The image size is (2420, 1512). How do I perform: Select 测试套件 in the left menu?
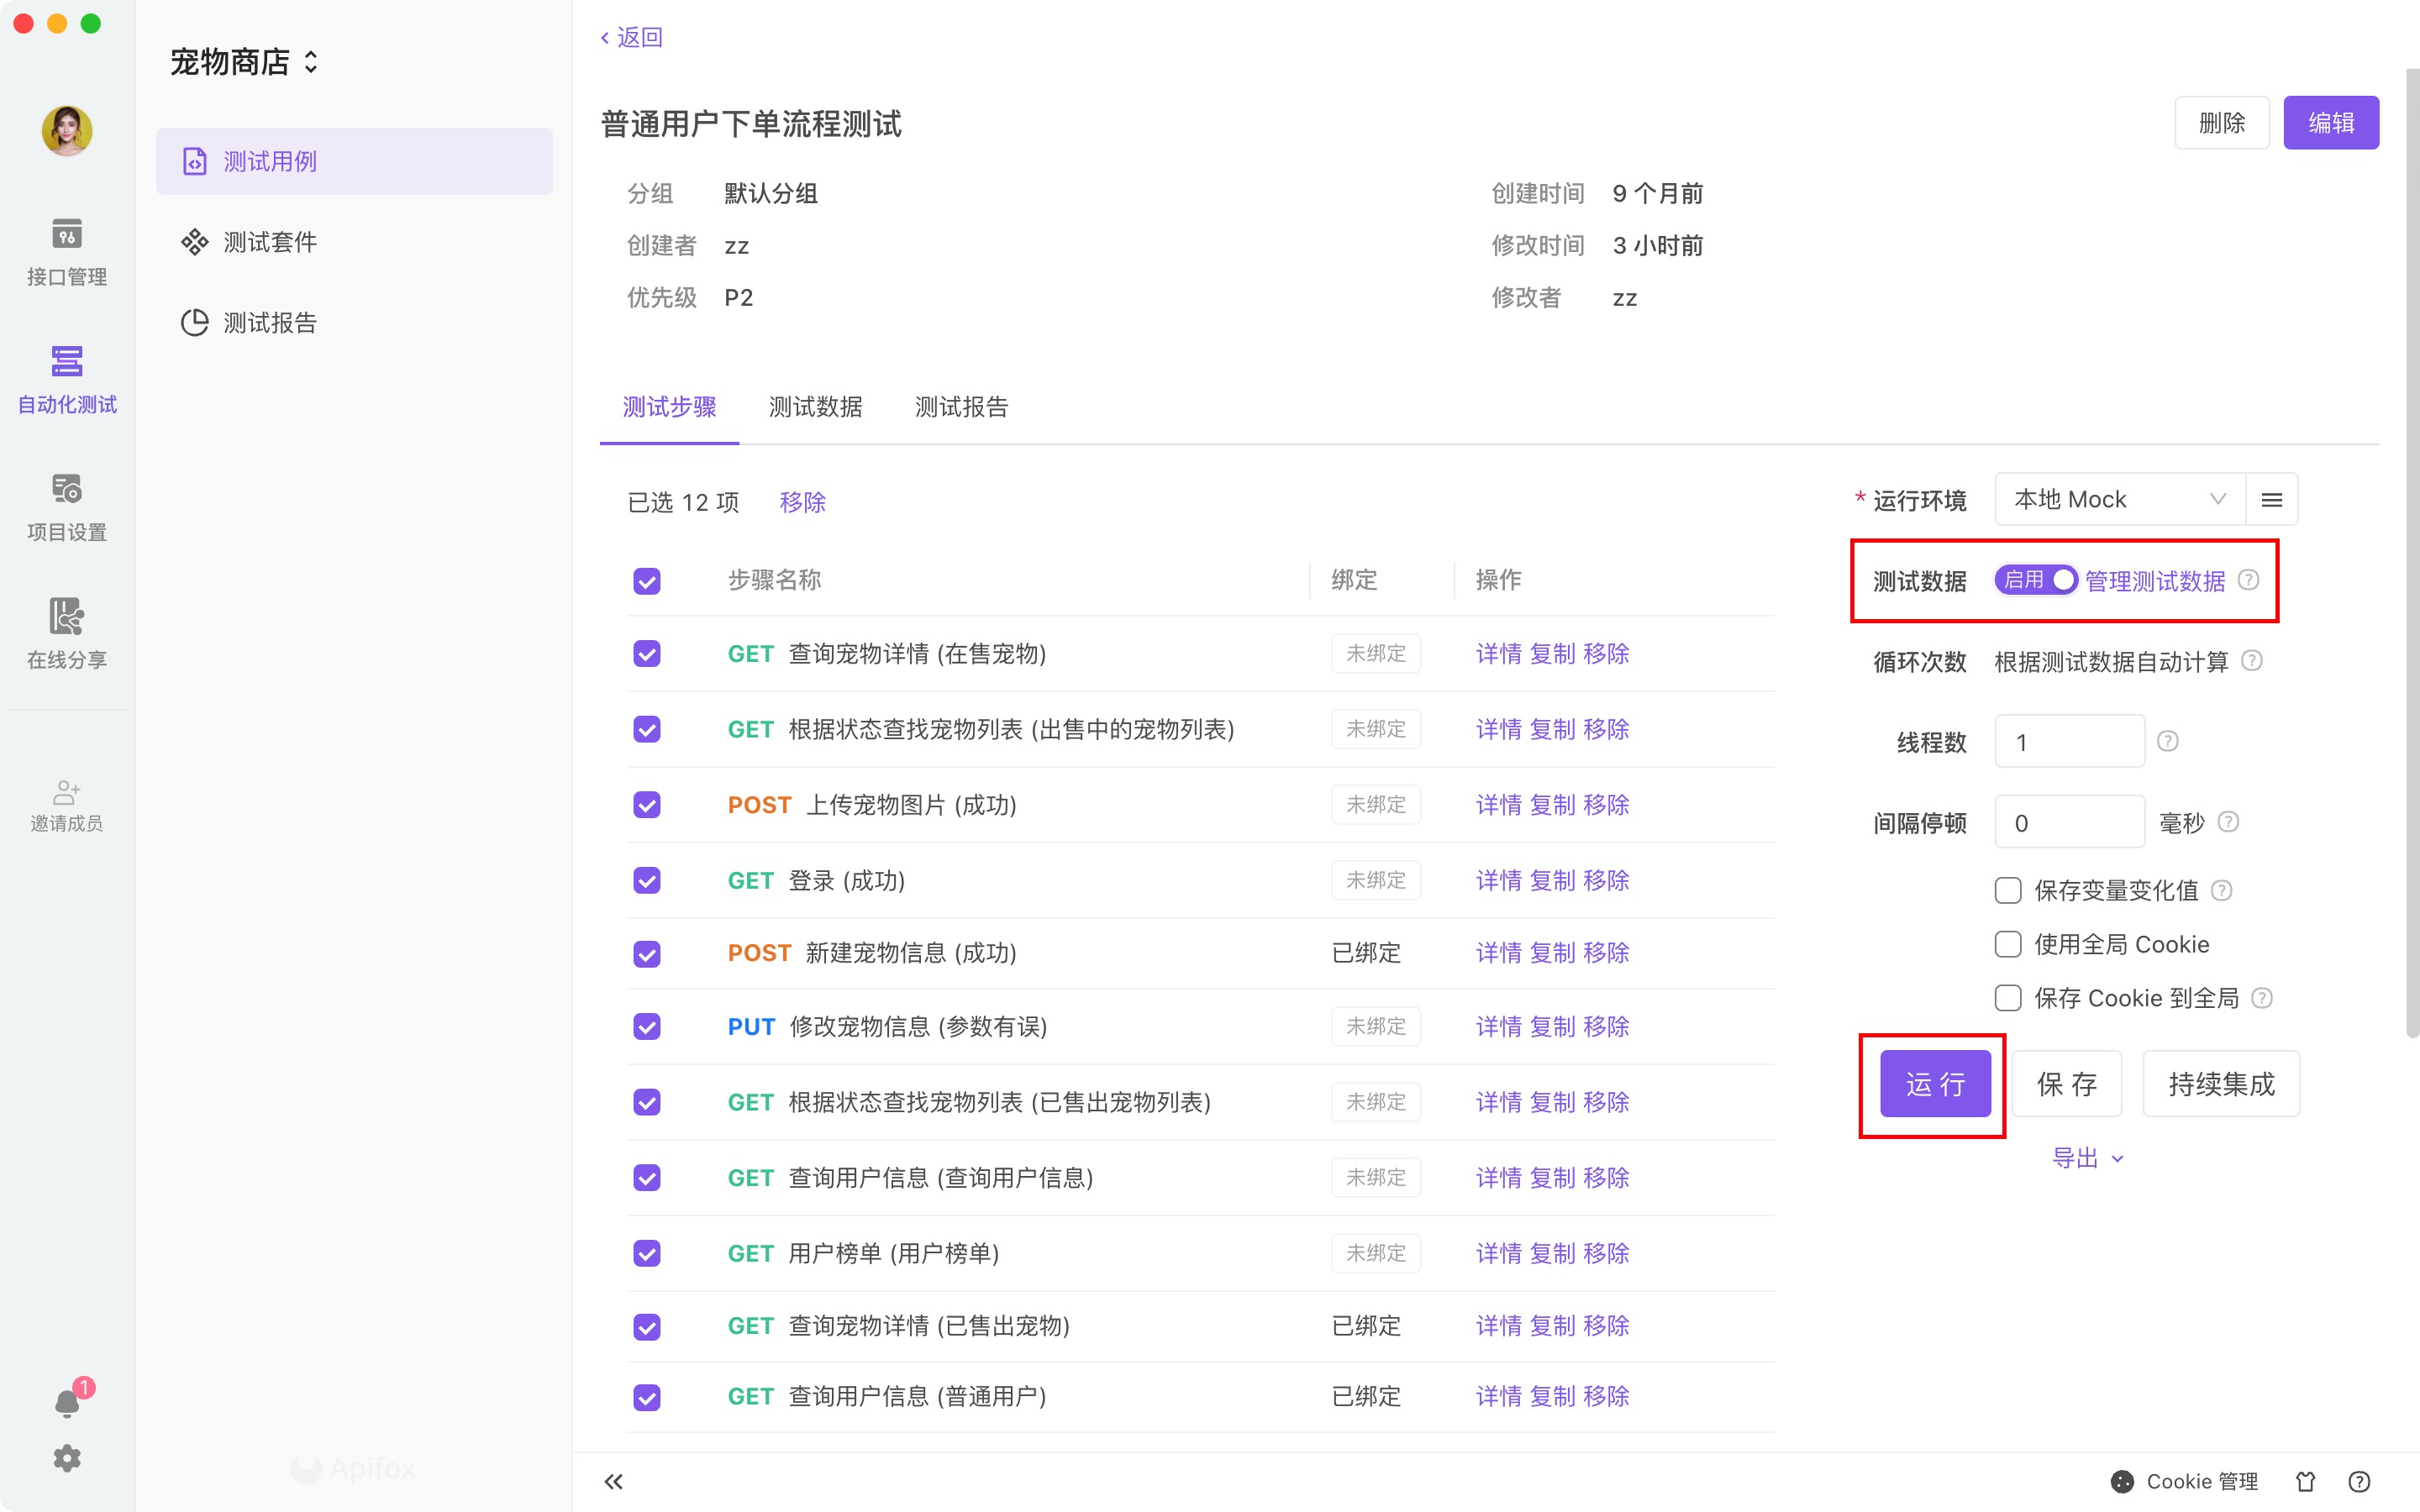(269, 242)
